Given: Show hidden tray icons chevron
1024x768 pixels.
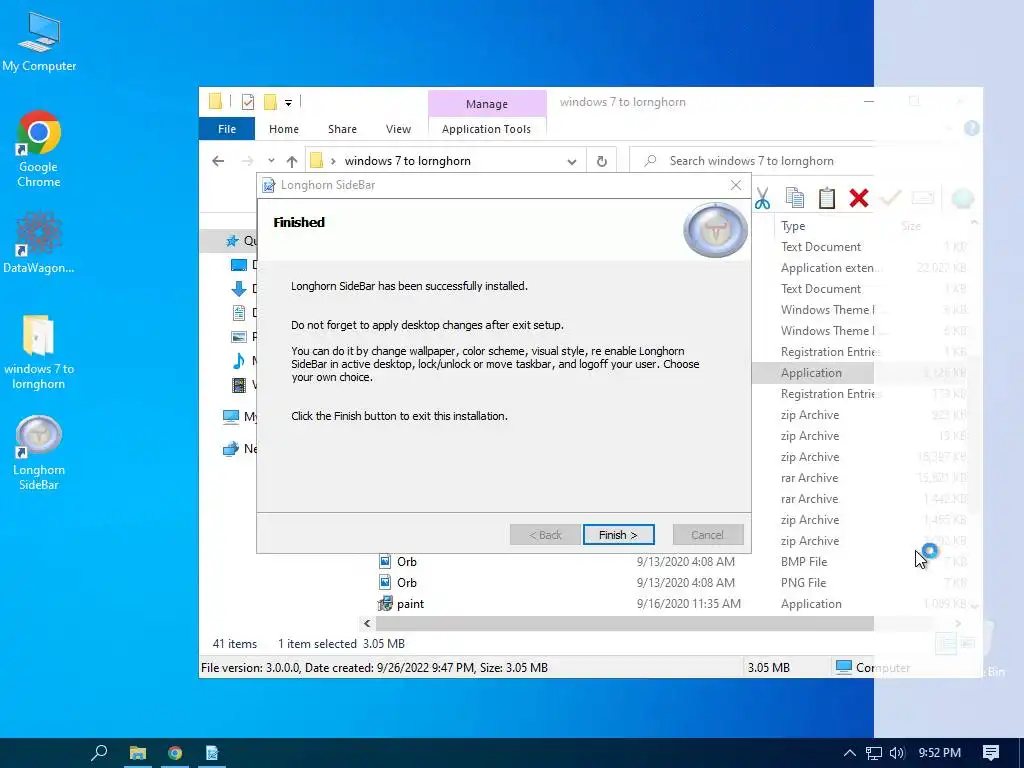Looking at the screenshot, I should (x=849, y=753).
